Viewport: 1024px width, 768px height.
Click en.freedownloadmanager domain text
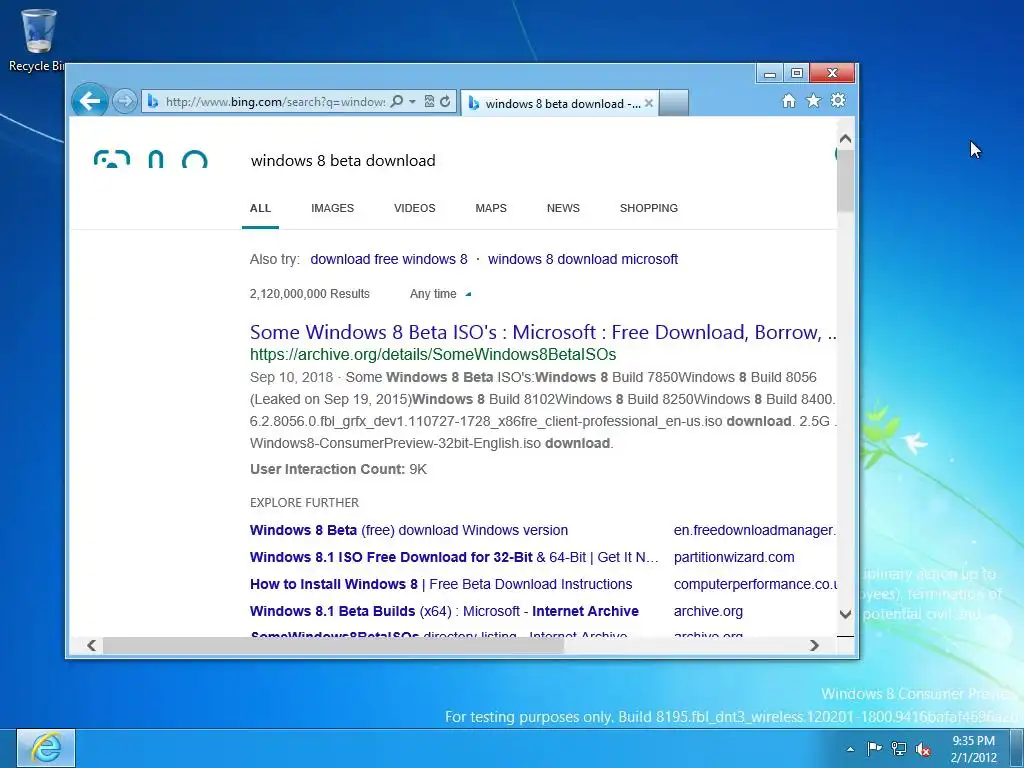pos(754,530)
